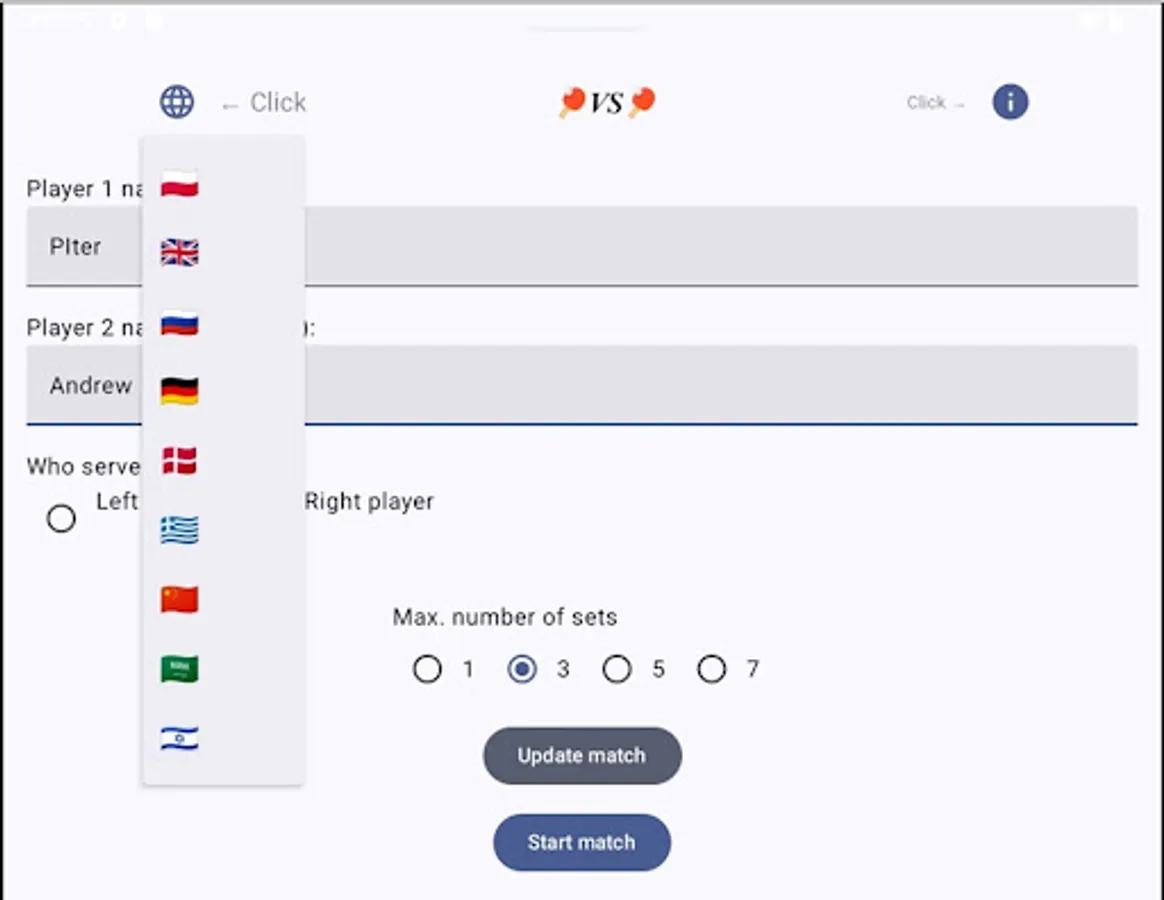1164x900 pixels.
Task: Choose the Saudi Arabian flag
Action: coord(178,668)
